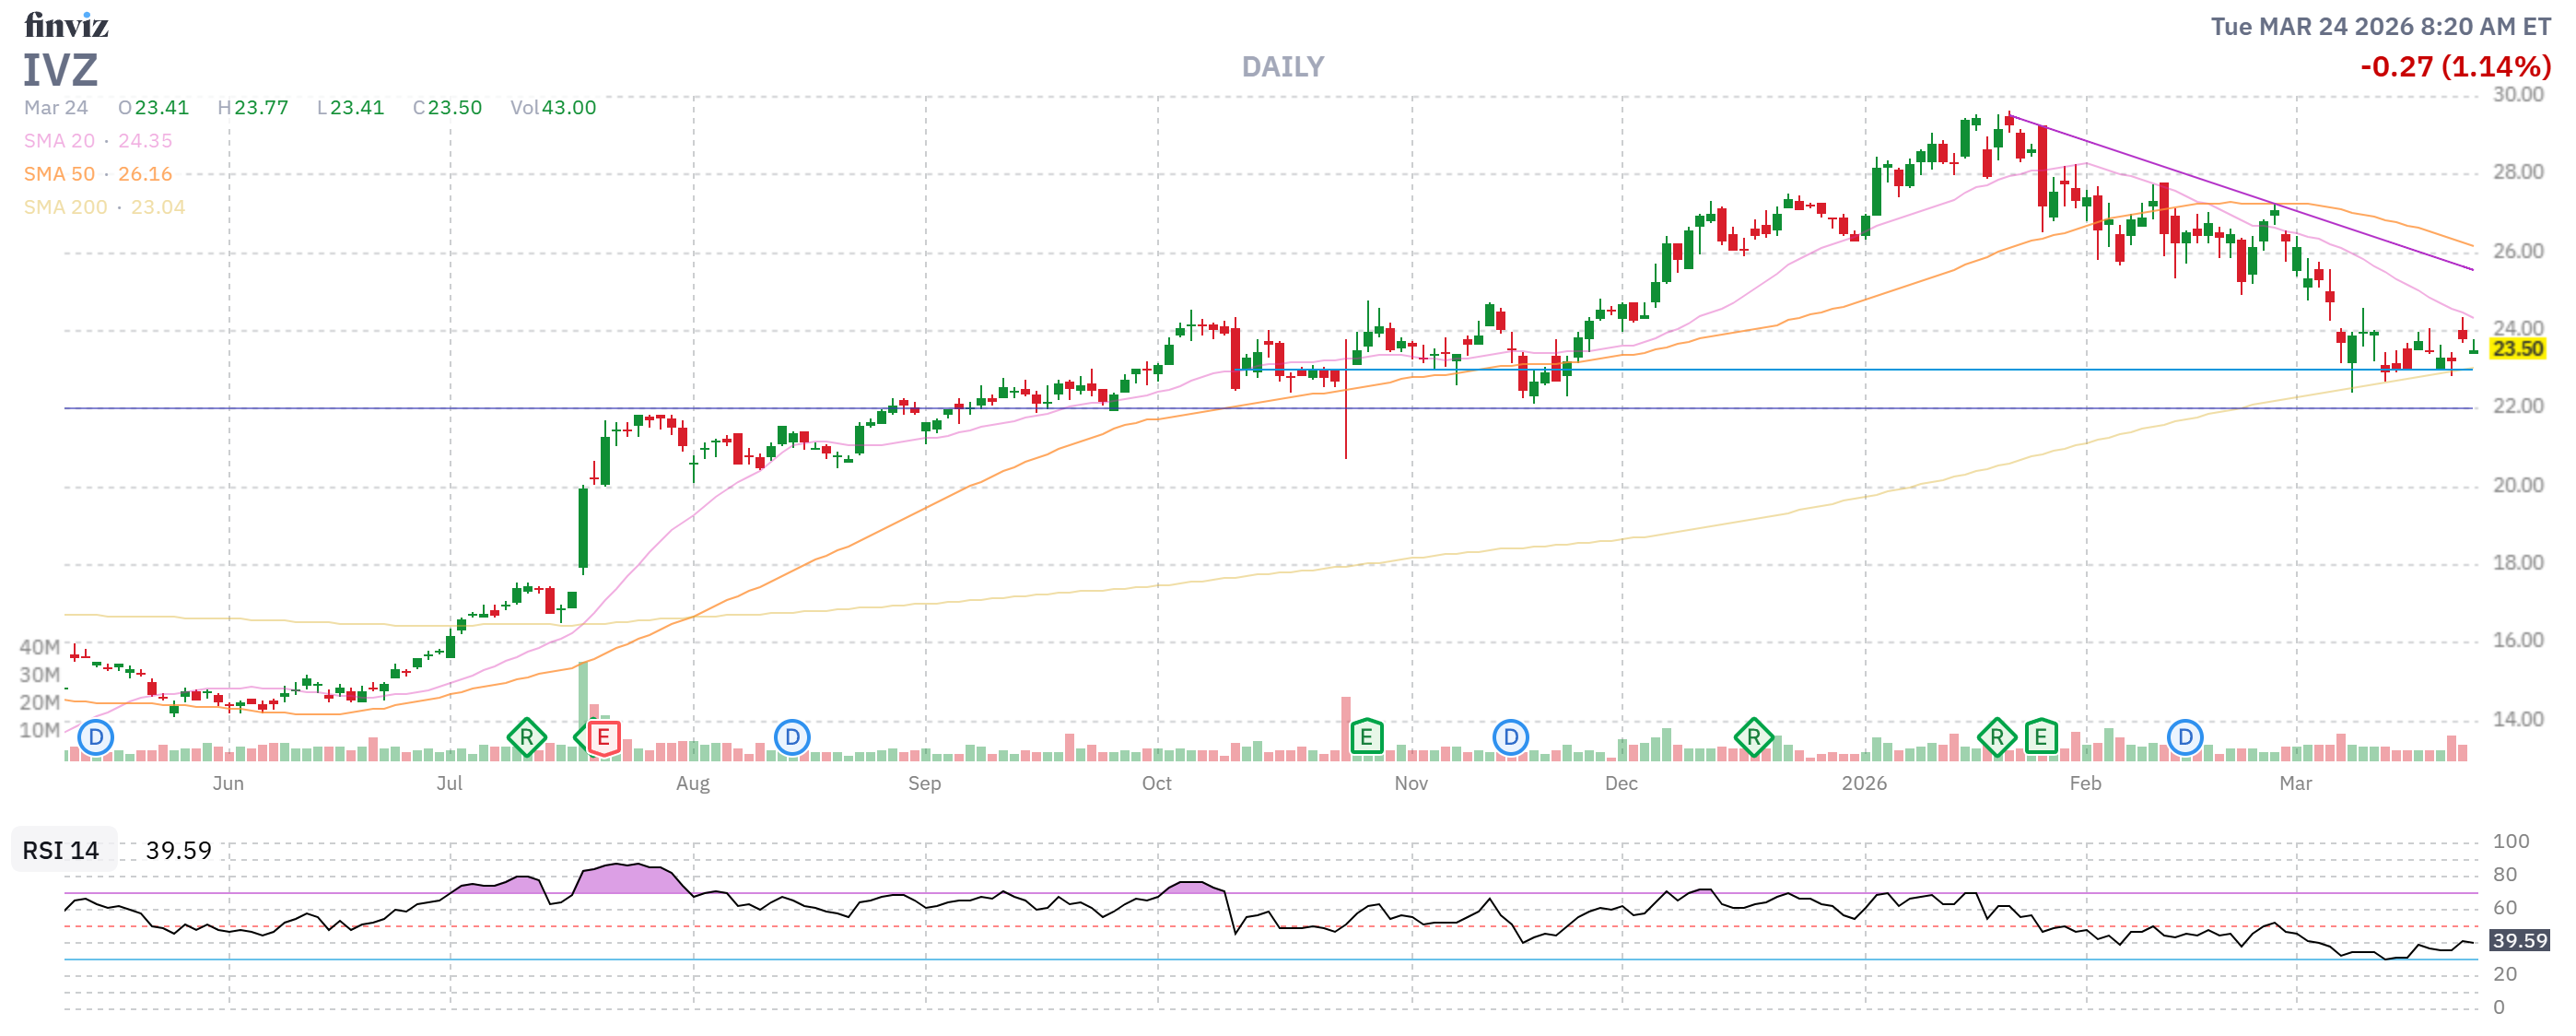Open the DAILY timeframe selector
This screenshot has width=2576, height=1036.
1283,66
